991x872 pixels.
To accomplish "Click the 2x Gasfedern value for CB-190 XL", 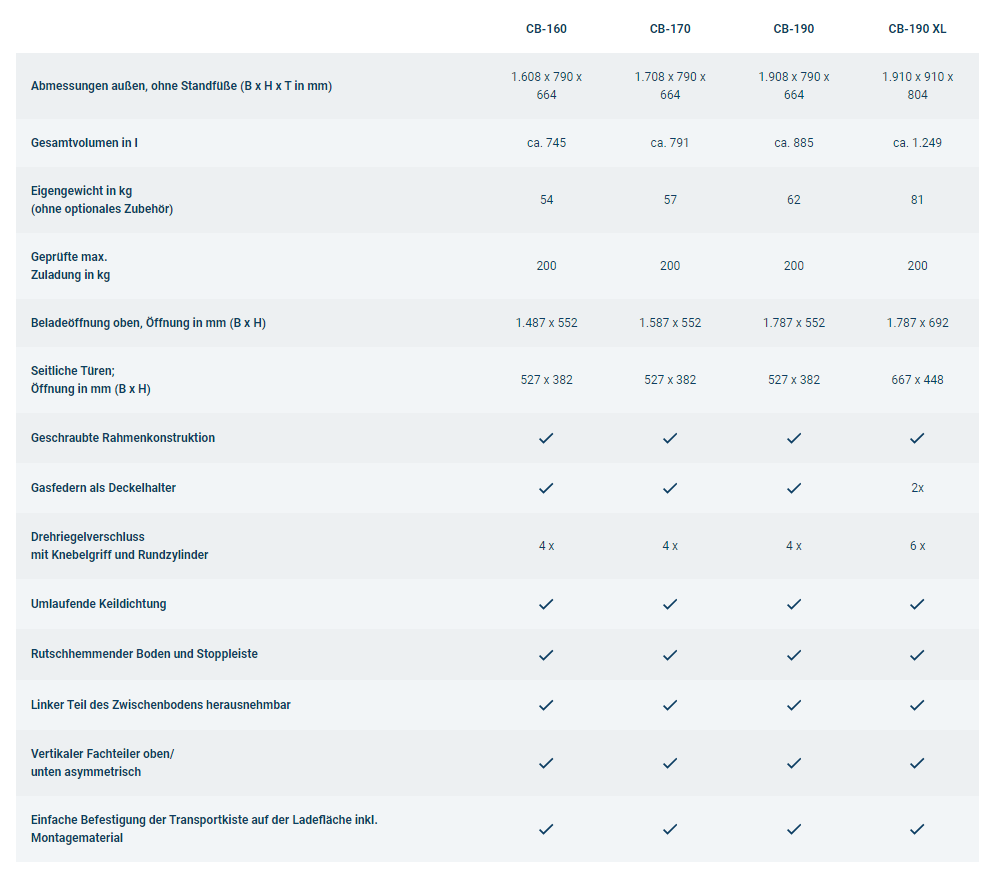I will tap(917, 488).
